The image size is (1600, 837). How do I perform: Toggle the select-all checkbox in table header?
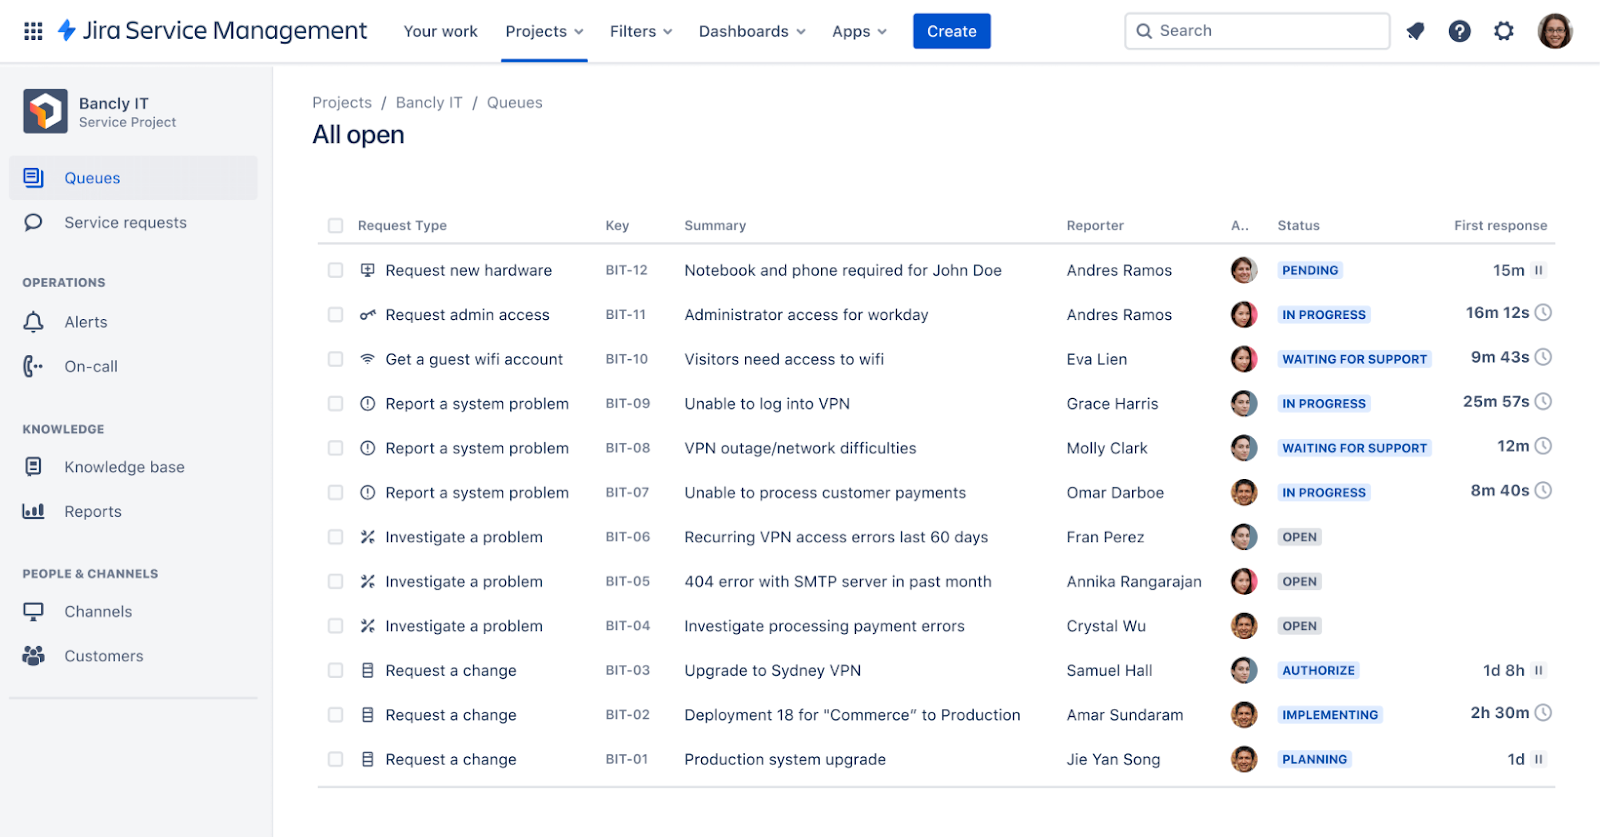(x=335, y=226)
